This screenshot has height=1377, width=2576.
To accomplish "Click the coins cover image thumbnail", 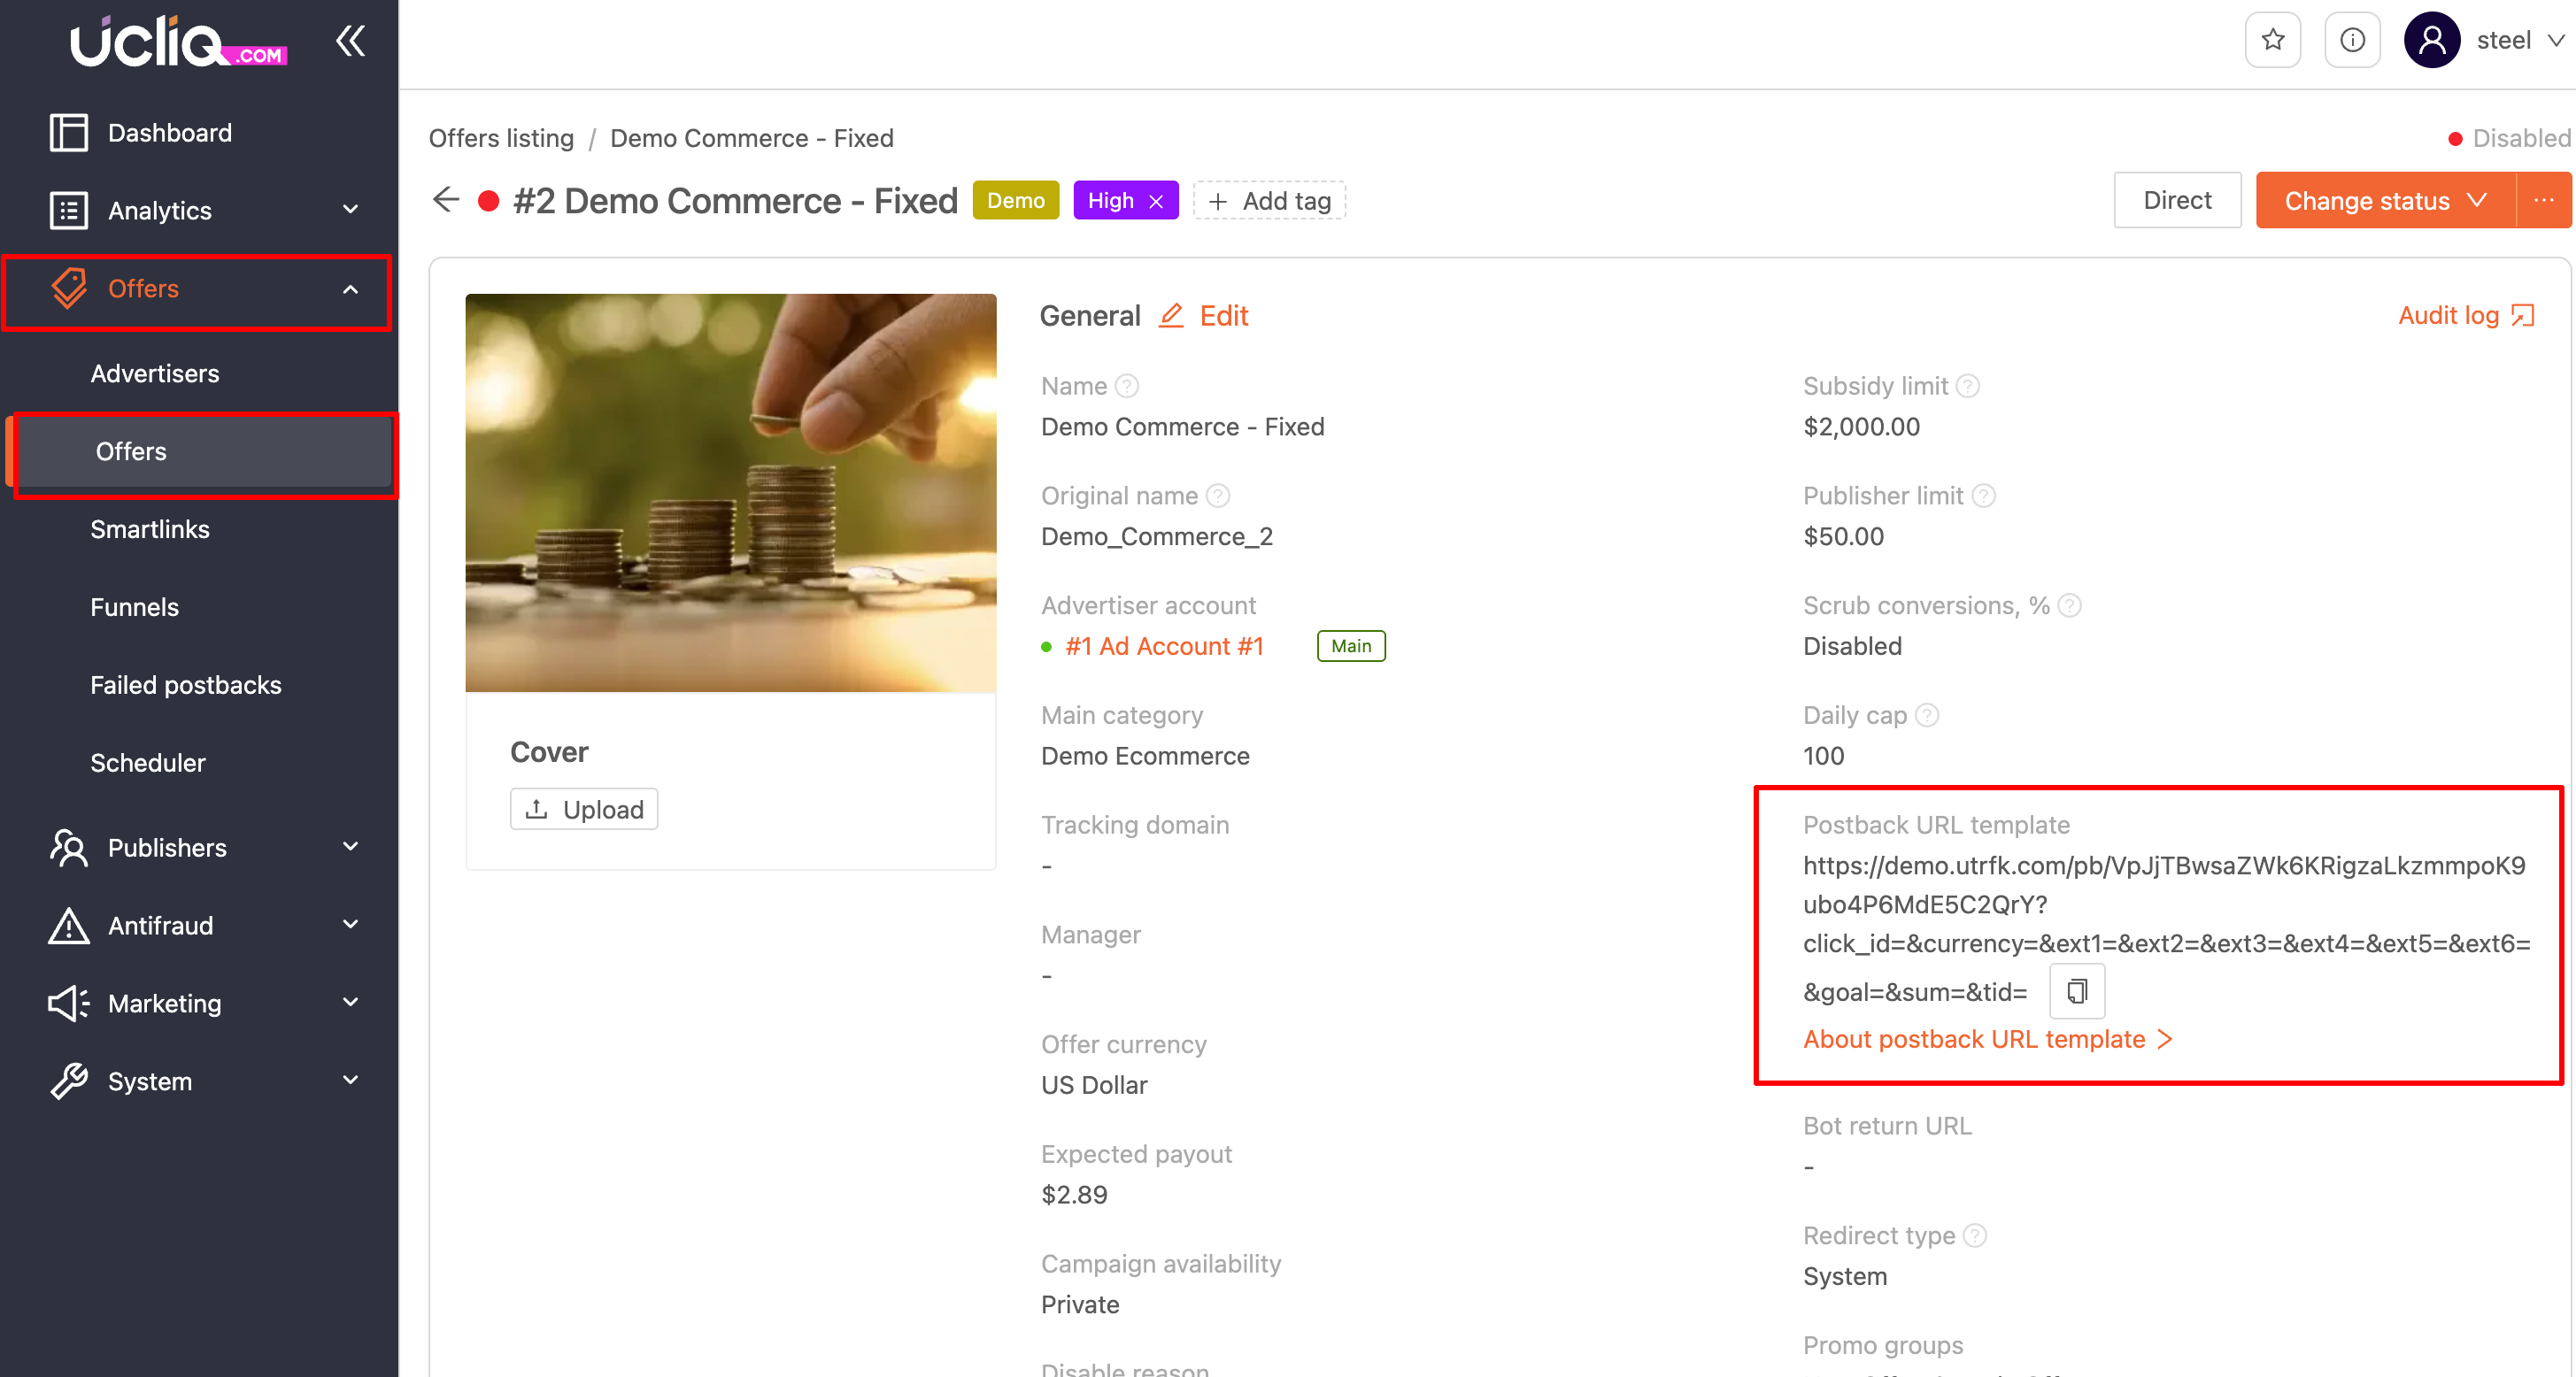I will coord(730,492).
